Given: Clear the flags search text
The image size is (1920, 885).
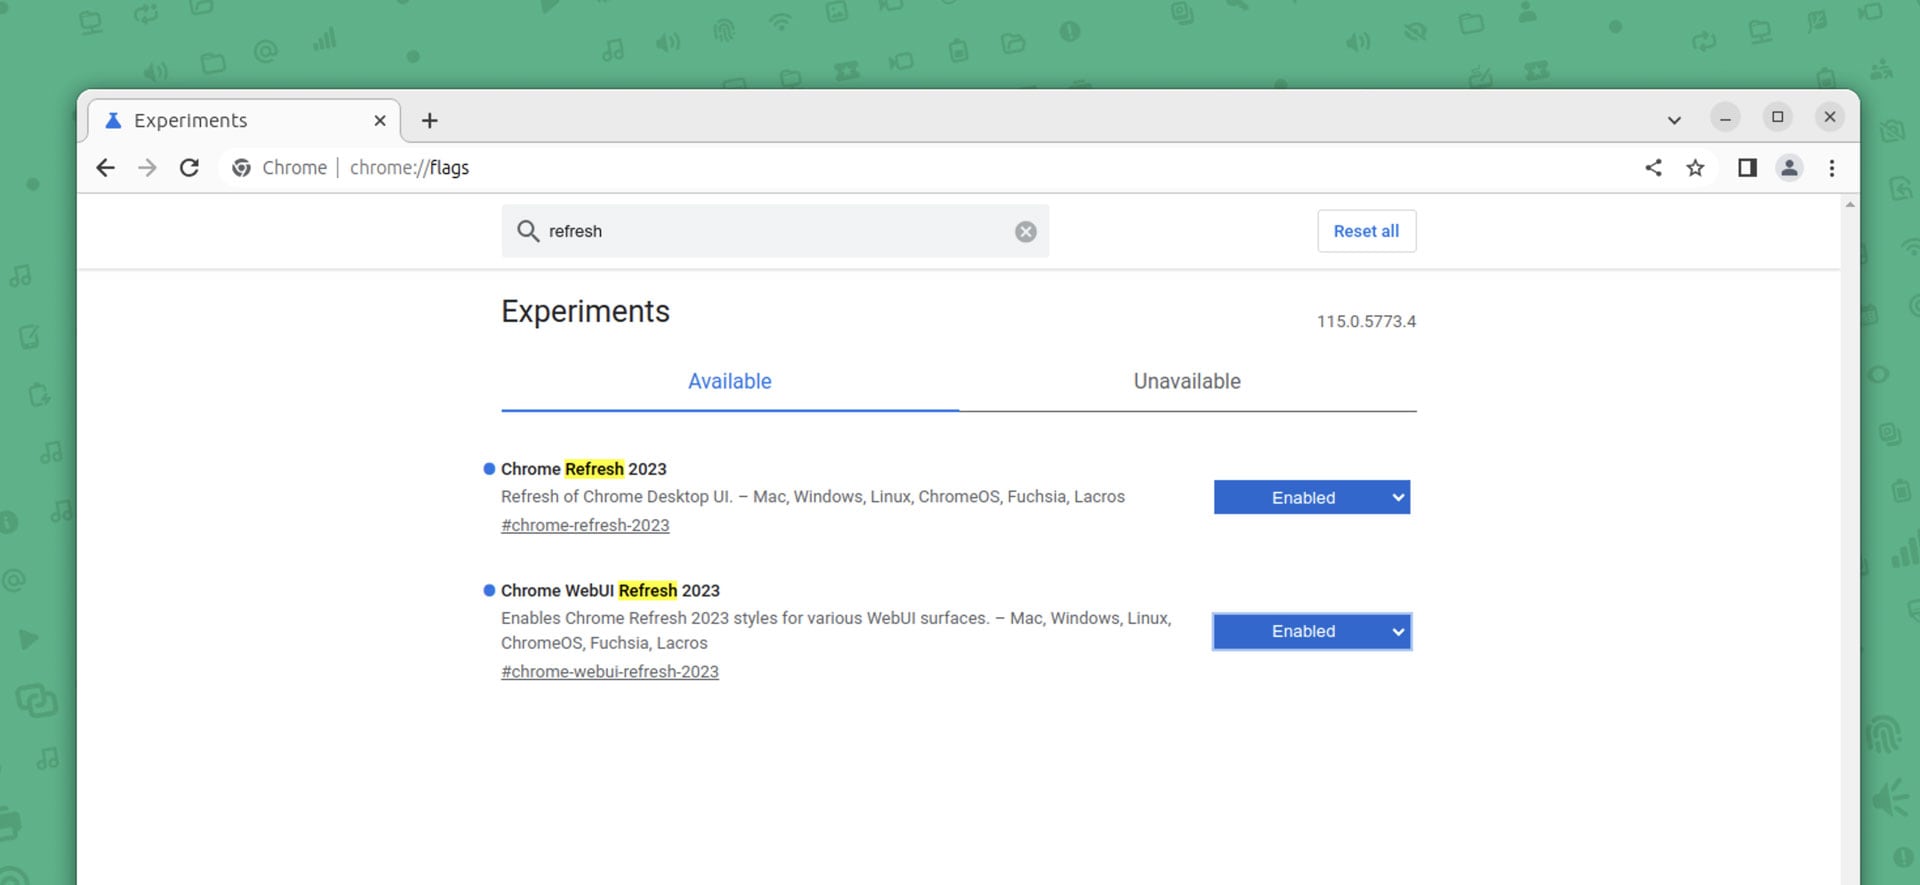Looking at the screenshot, I should pos(1026,232).
